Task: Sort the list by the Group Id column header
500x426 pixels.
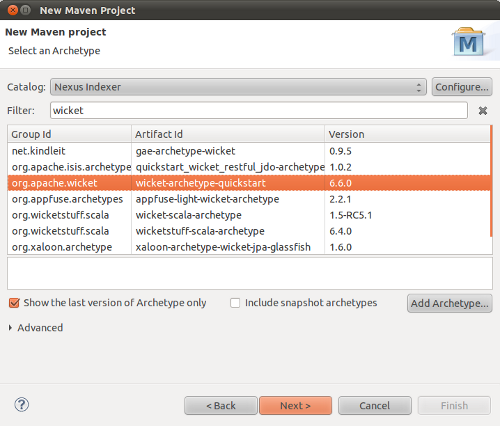Action: pos(69,134)
